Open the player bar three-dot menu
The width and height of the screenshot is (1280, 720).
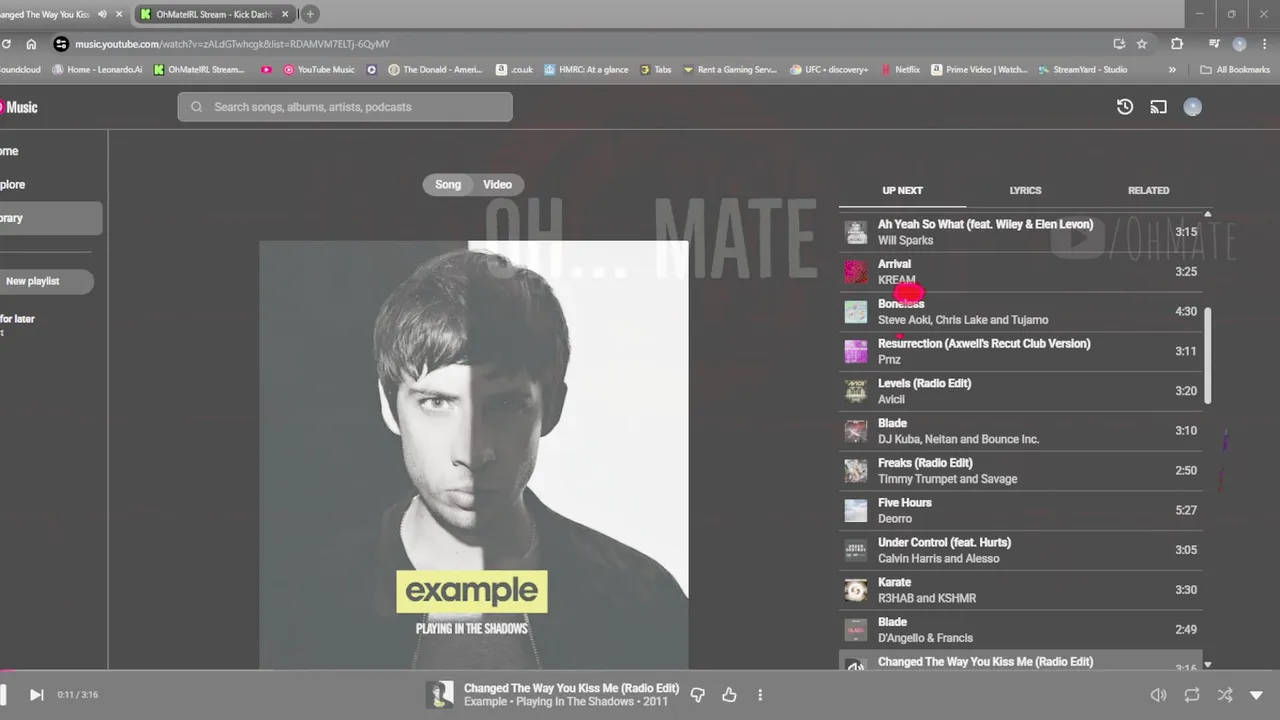click(760, 694)
